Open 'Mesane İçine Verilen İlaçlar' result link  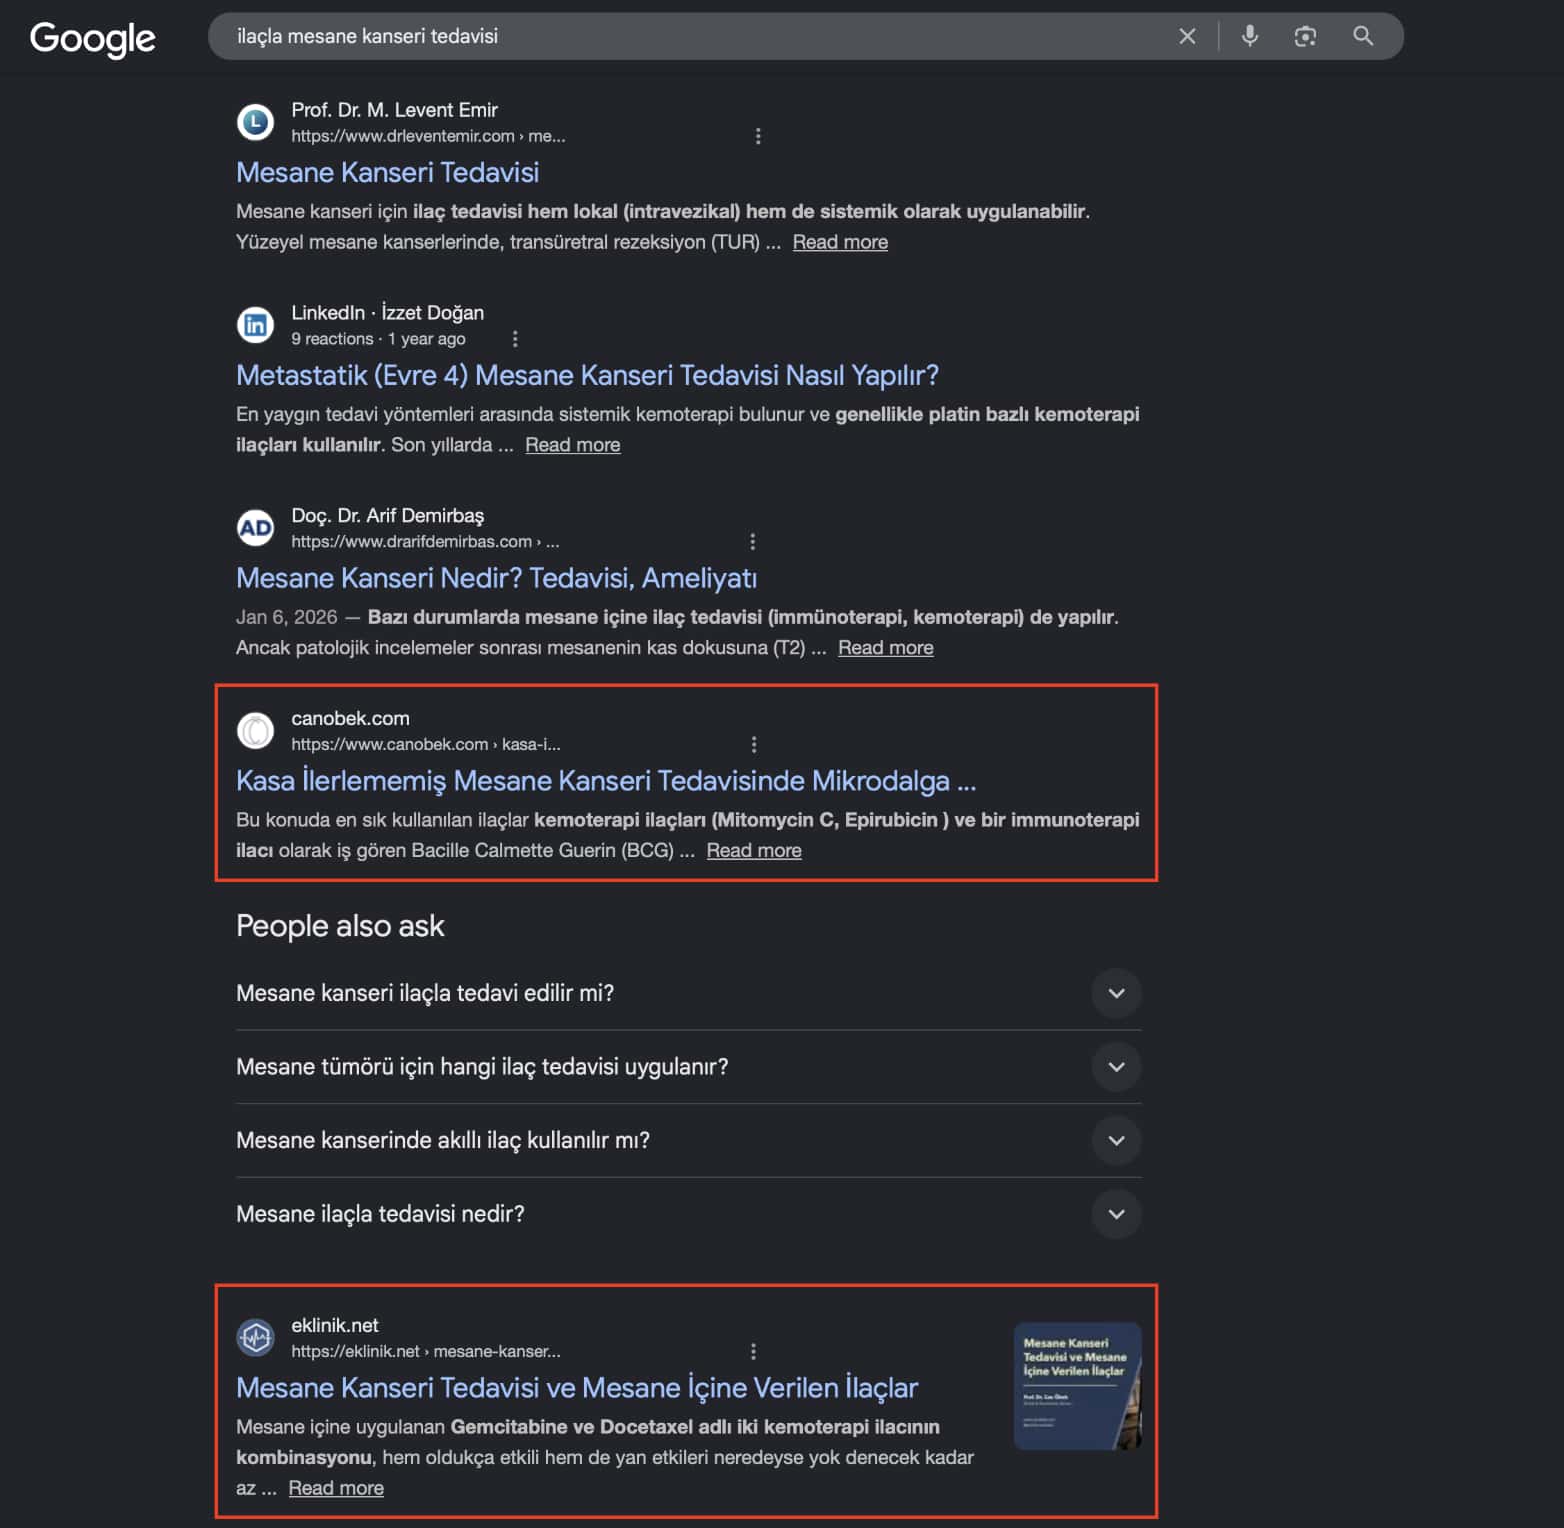(577, 1388)
